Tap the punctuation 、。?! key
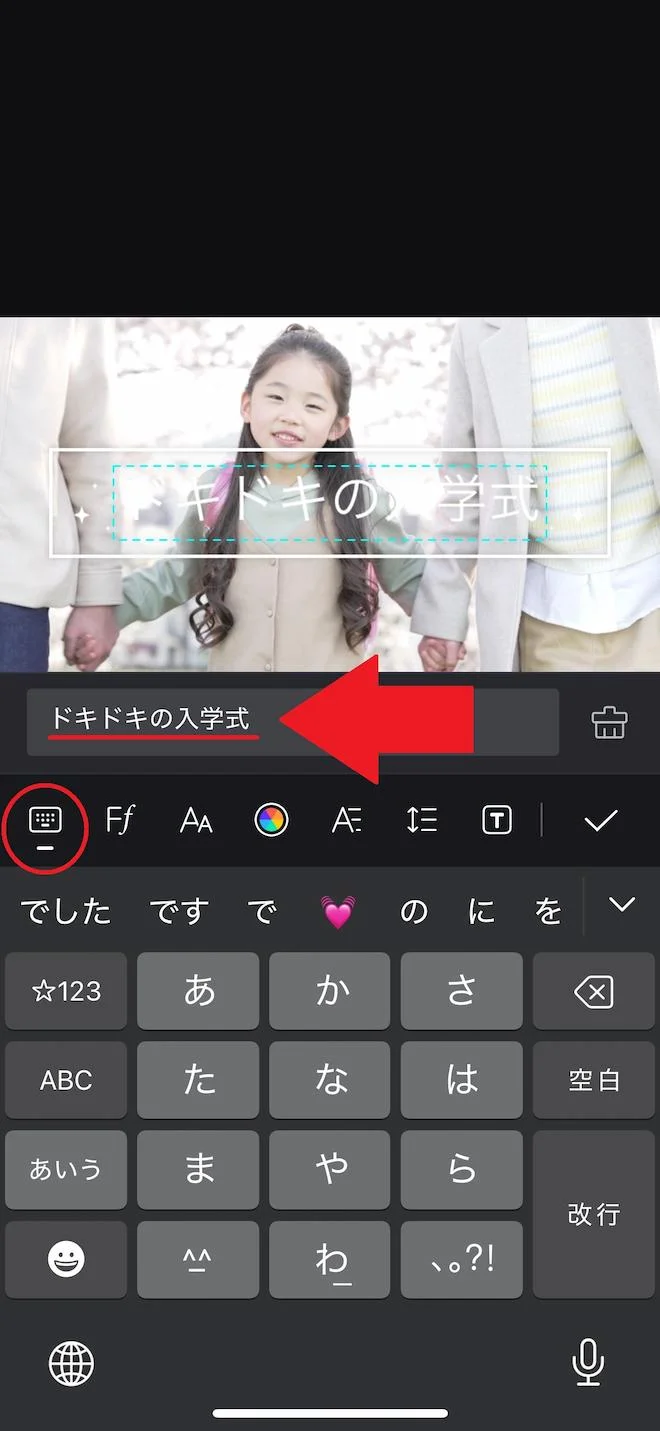The image size is (660, 1431). [462, 1260]
